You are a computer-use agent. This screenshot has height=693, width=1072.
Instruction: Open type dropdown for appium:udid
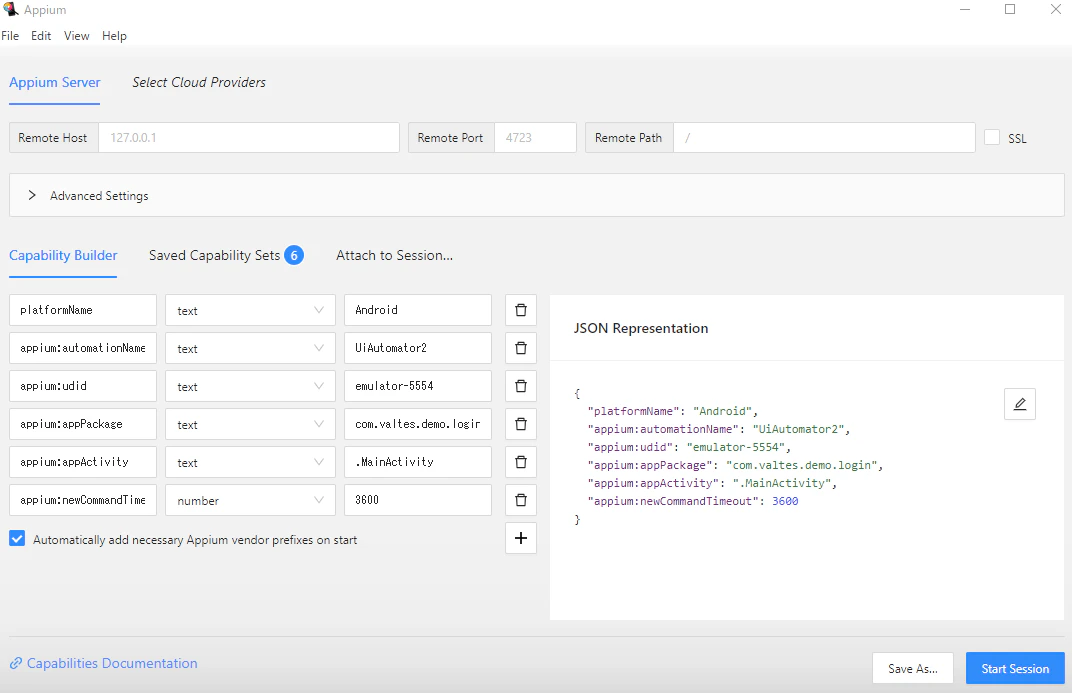point(250,386)
